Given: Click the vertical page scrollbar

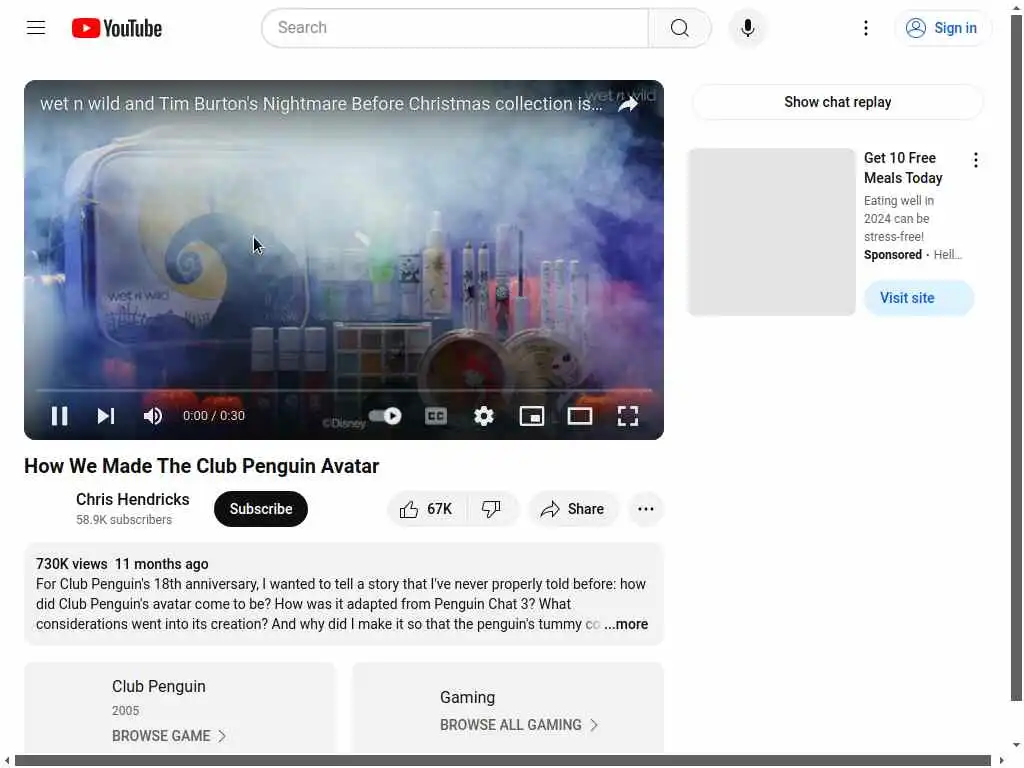Looking at the screenshot, I should coord(1016,358).
